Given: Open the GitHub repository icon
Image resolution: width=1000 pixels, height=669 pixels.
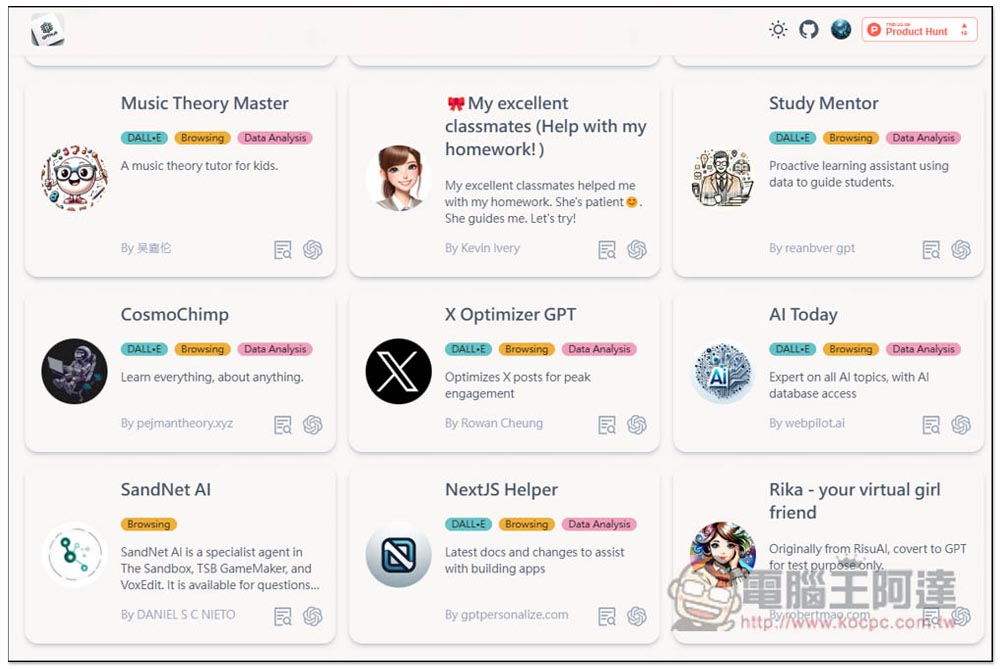Looking at the screenshot, I should click(809, 30).
